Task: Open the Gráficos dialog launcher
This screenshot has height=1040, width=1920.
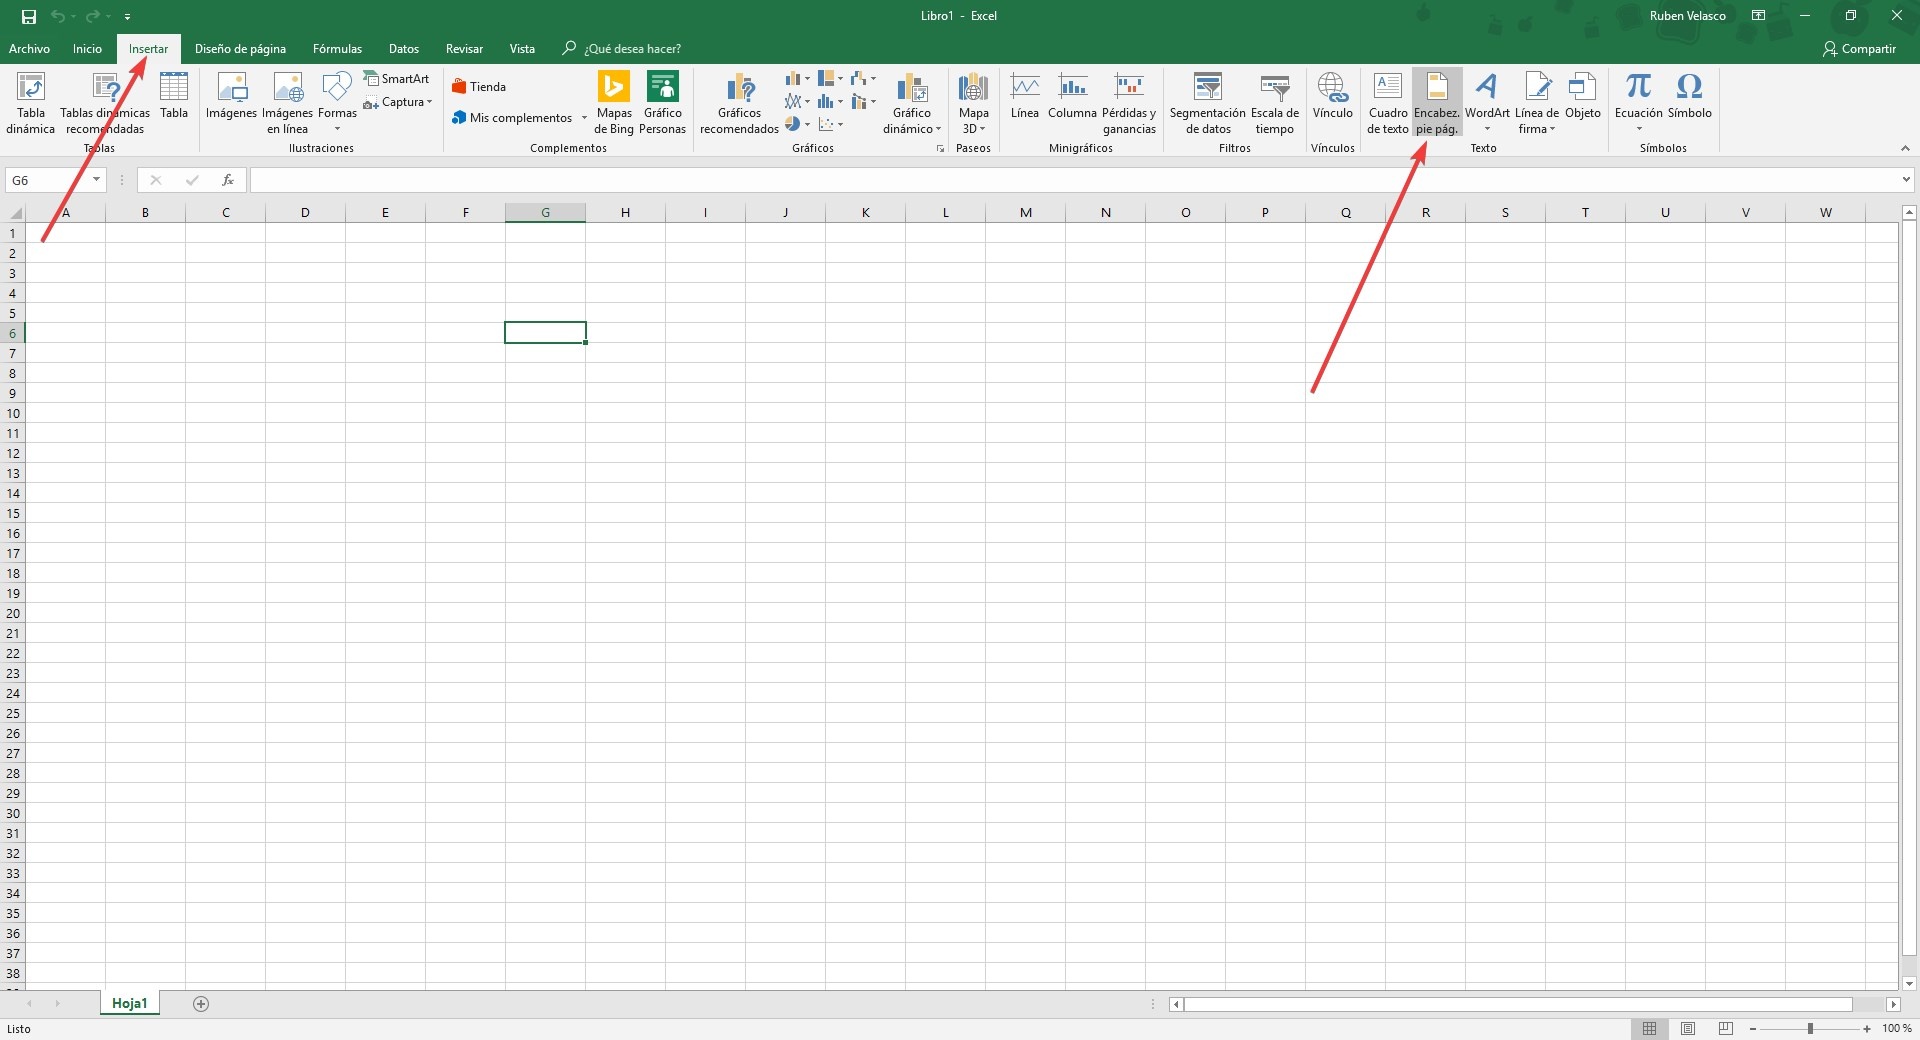Action: pyautogui.click(x=940, y=149)
